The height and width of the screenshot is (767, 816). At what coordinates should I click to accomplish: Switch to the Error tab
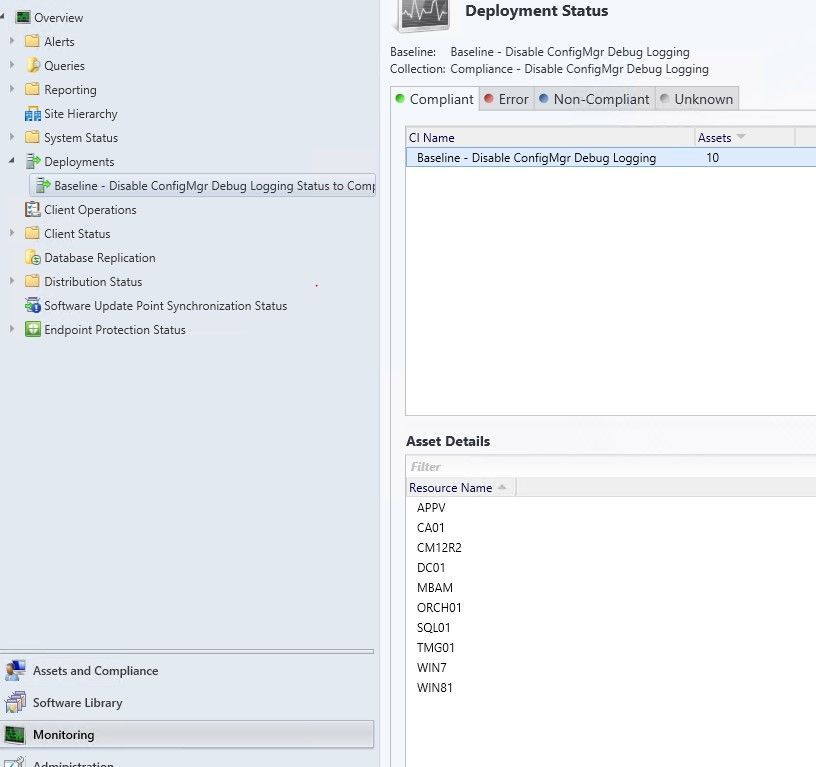[x=506, y=99]
